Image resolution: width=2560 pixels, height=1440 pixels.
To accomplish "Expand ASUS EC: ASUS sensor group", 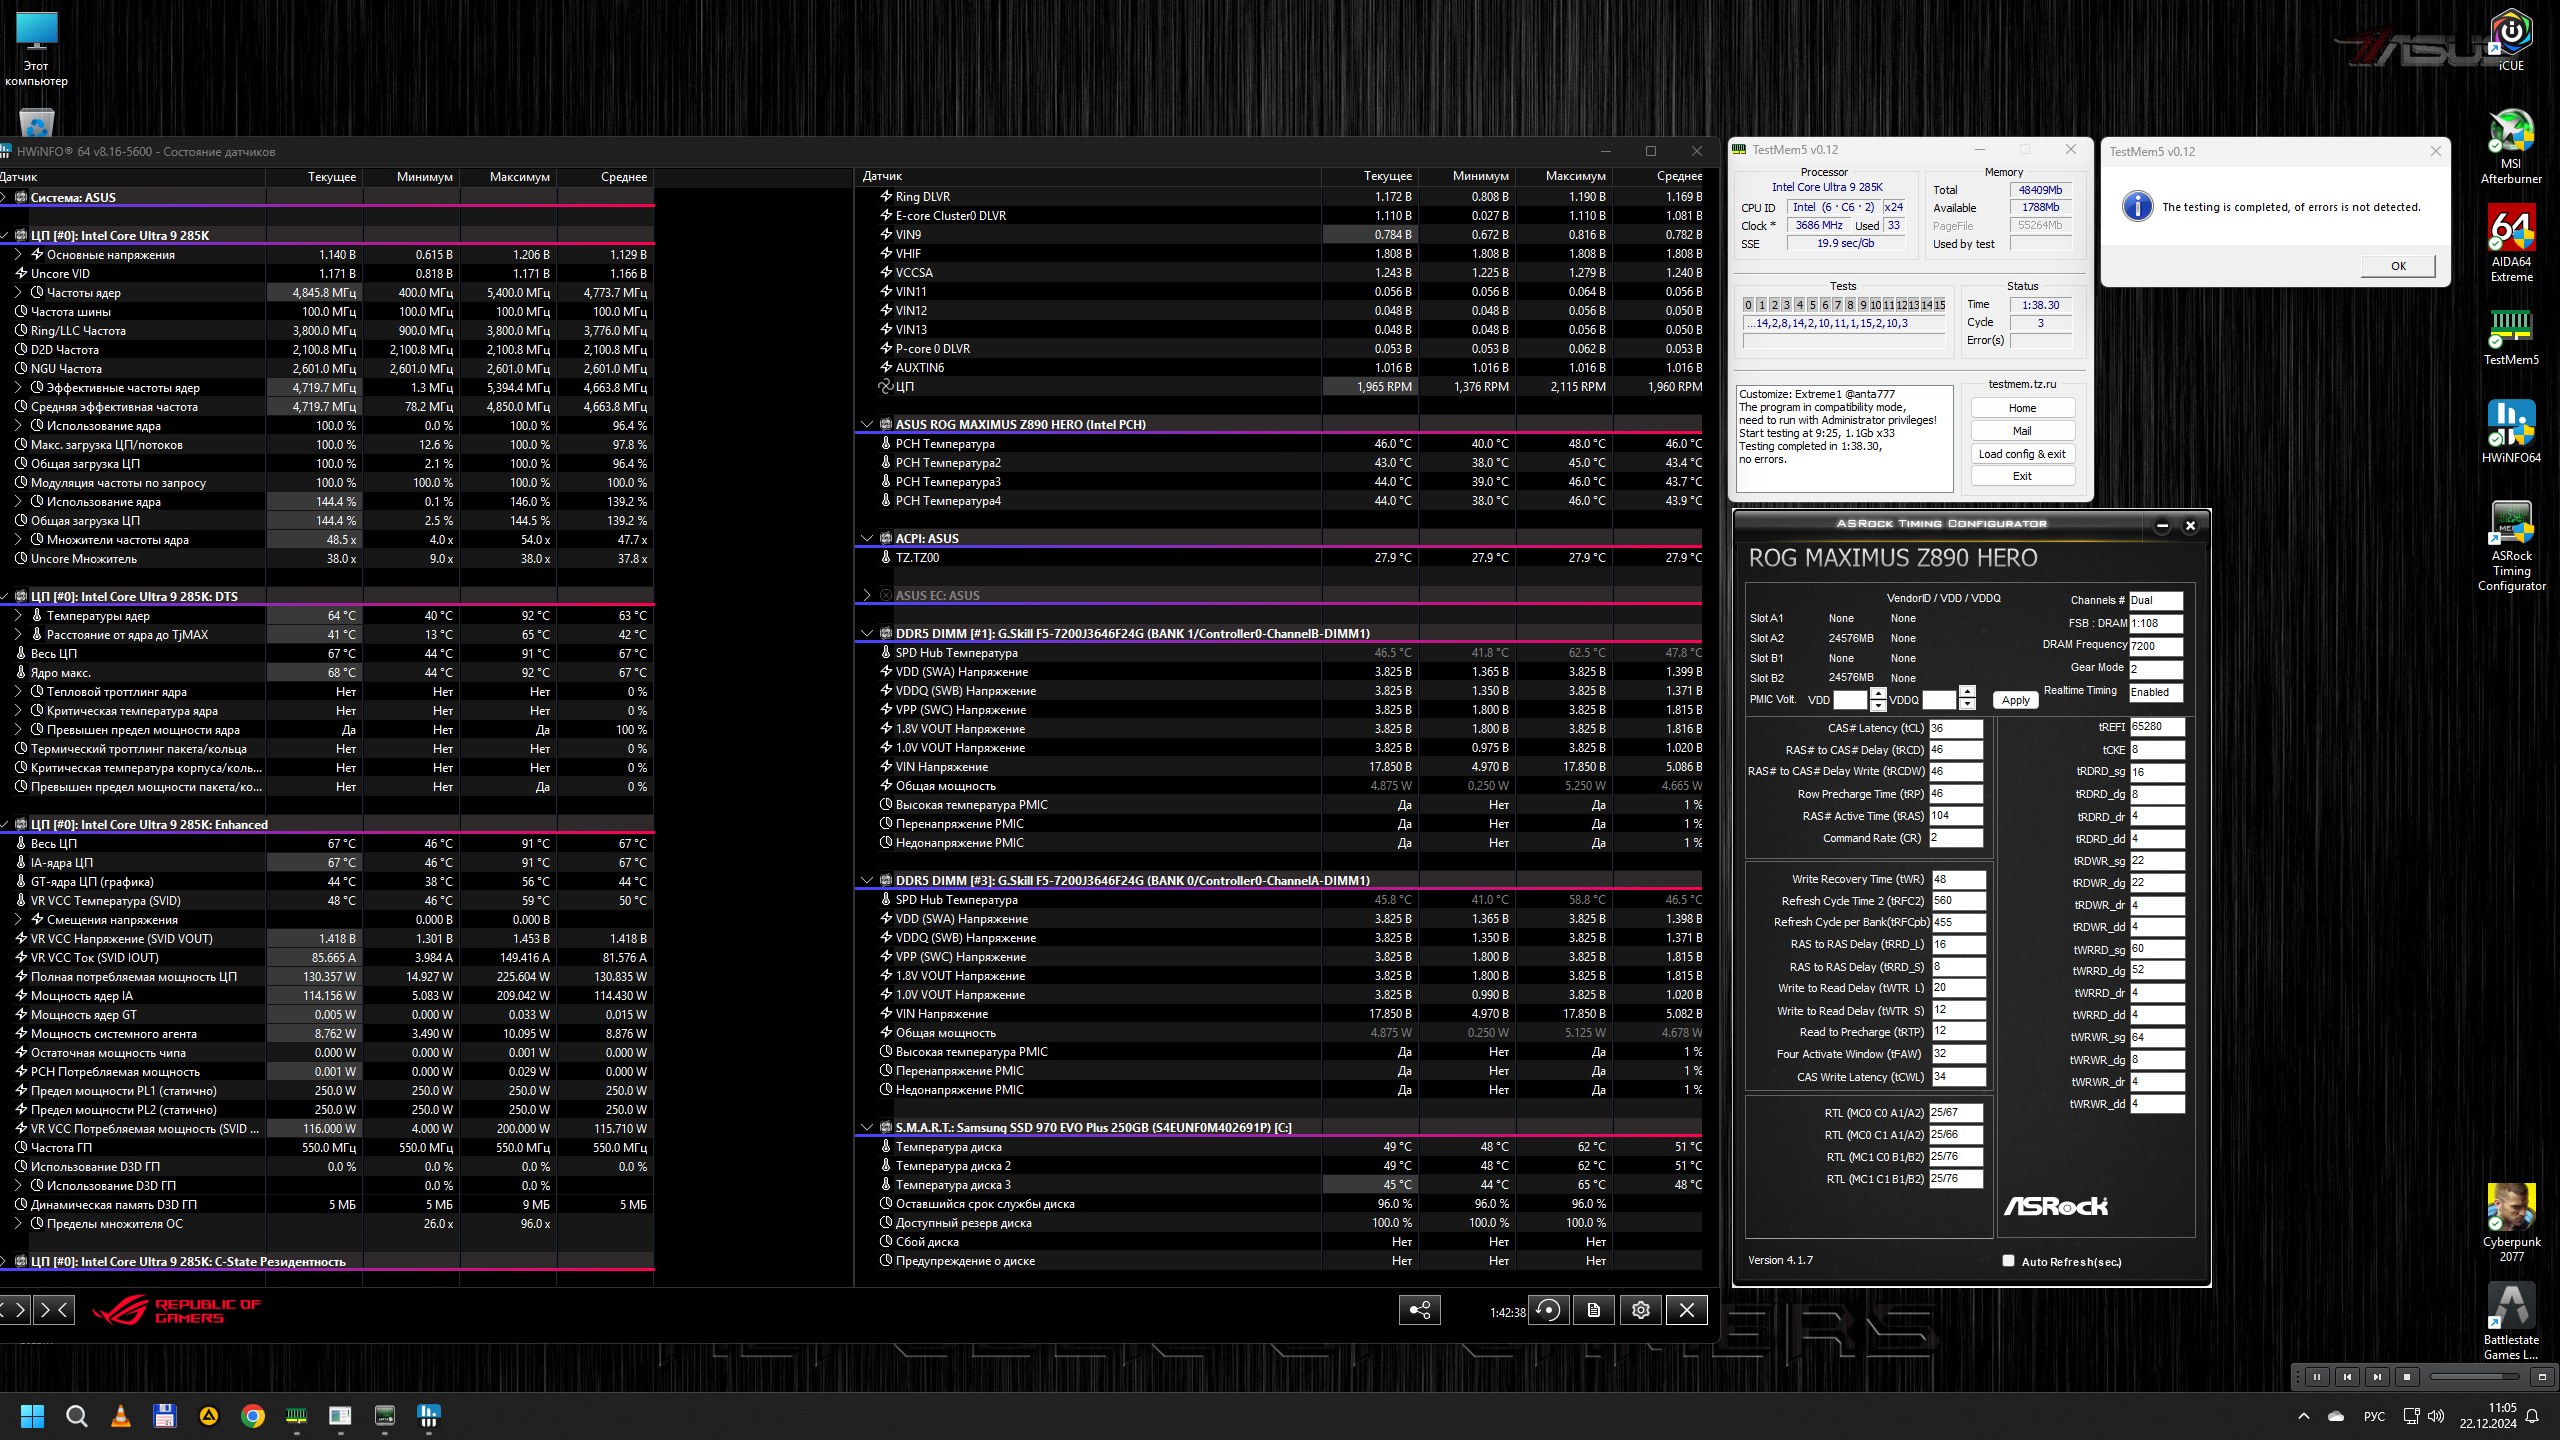I will pyautogui.click(x=867, y=595).
